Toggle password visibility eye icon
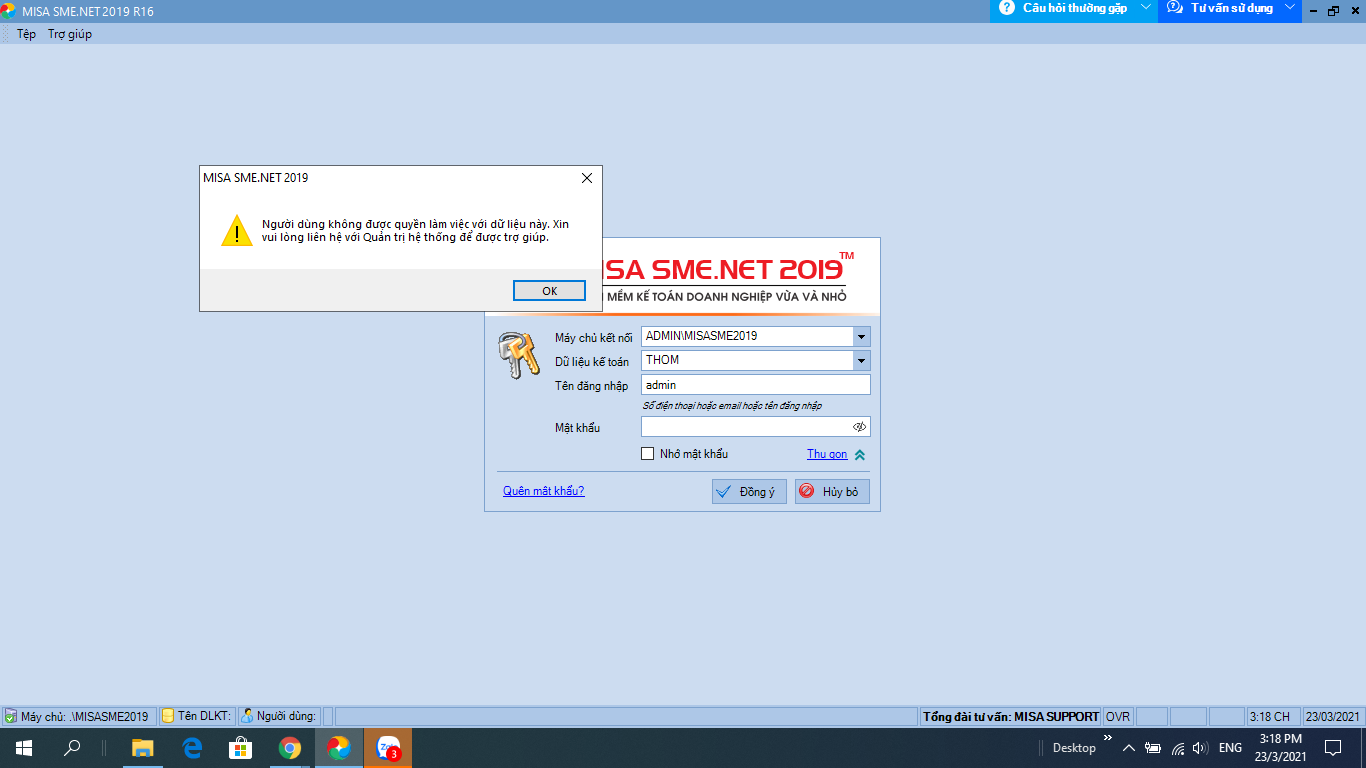Image resolution: width=1366 pixels, height=768 pixels. tap(859, 427)
